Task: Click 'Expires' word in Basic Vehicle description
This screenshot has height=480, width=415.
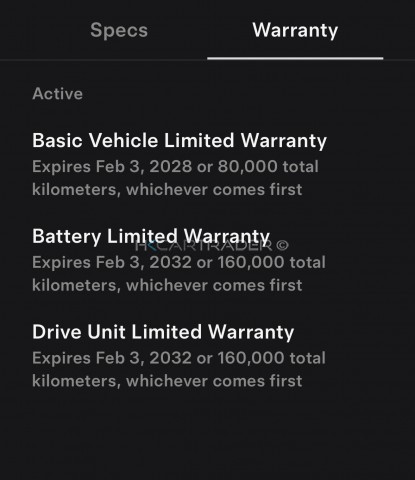Action: coord(61,167)
